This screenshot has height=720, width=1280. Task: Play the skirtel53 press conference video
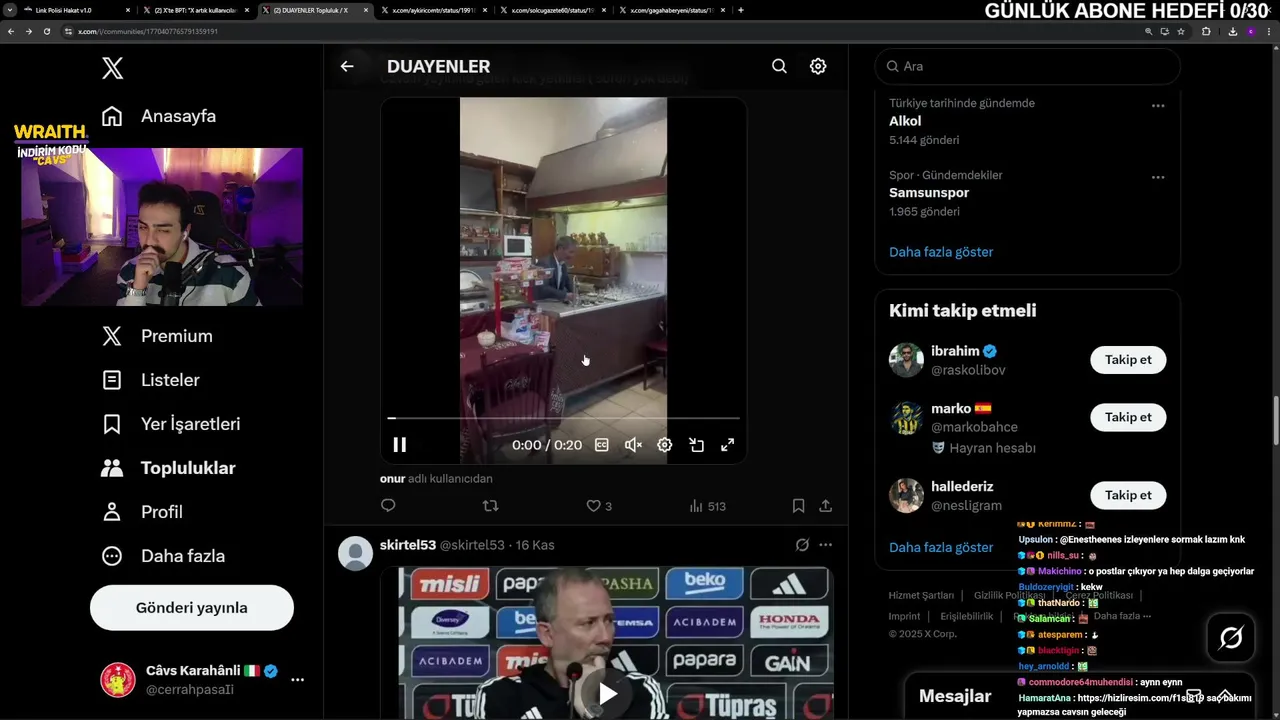point(608,694)
